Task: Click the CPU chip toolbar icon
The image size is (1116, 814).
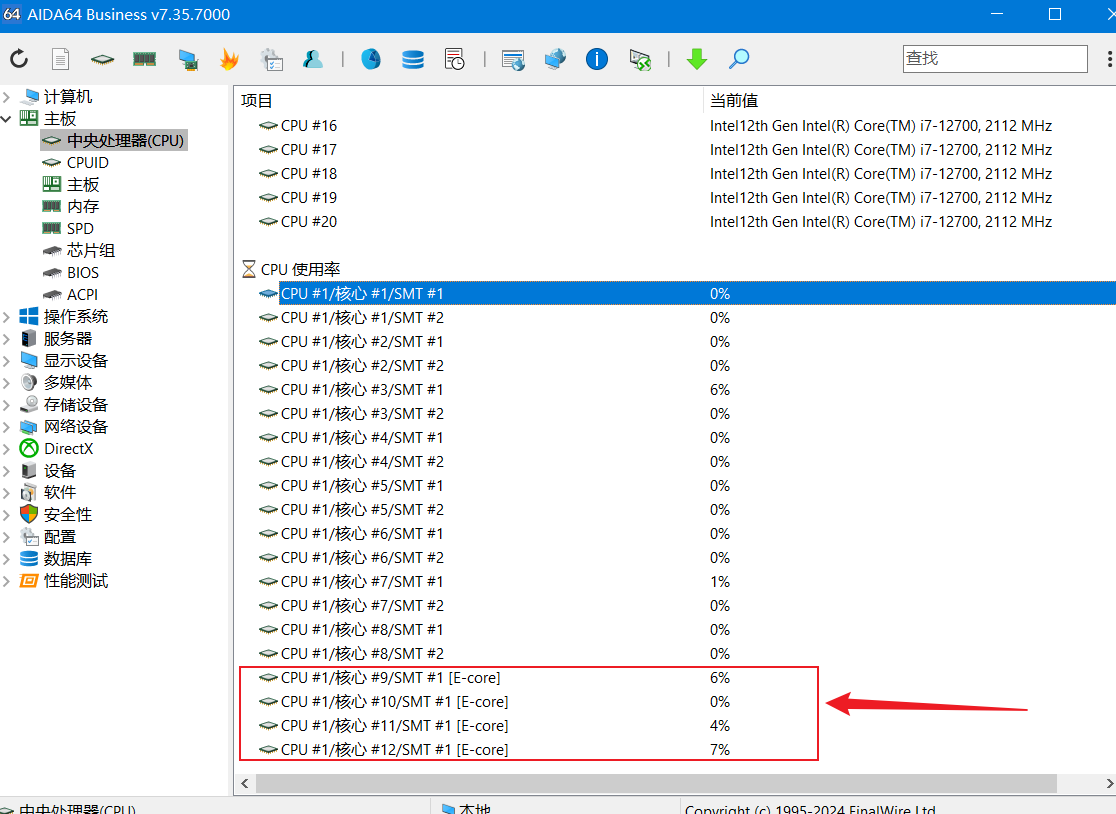Action: (102, 59)
